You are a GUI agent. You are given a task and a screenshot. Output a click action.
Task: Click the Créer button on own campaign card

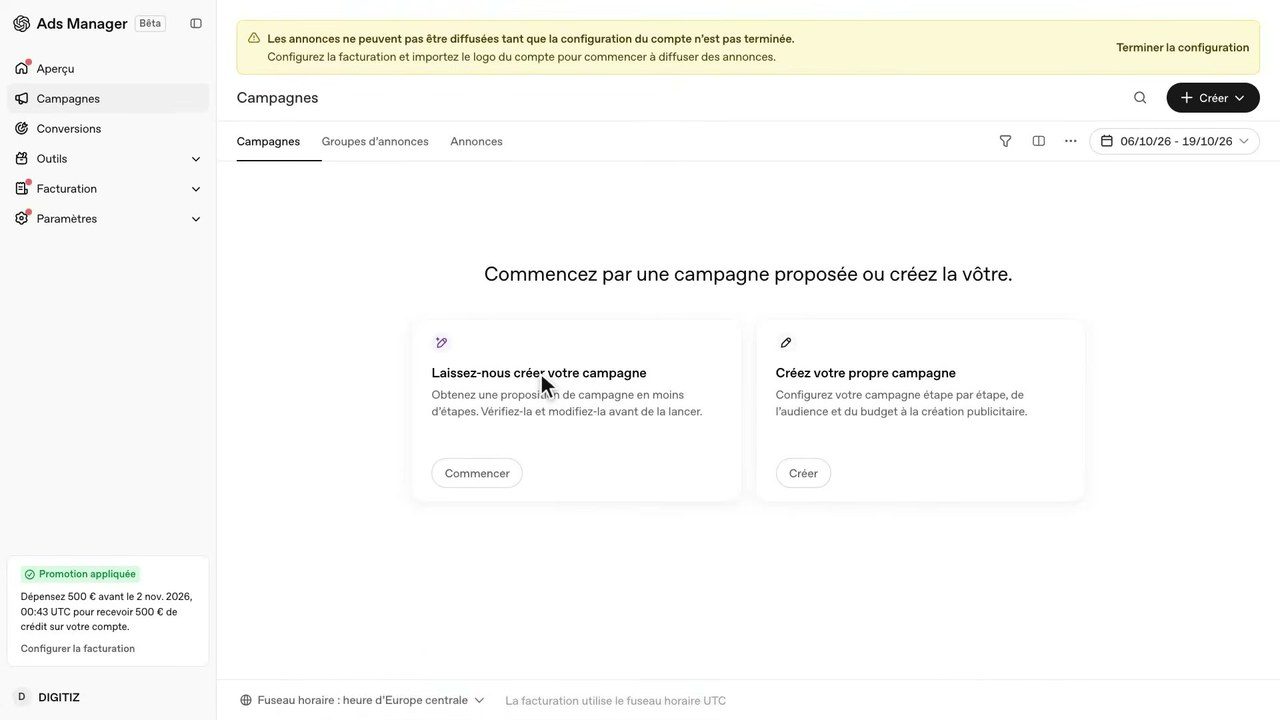coord(803,473)
